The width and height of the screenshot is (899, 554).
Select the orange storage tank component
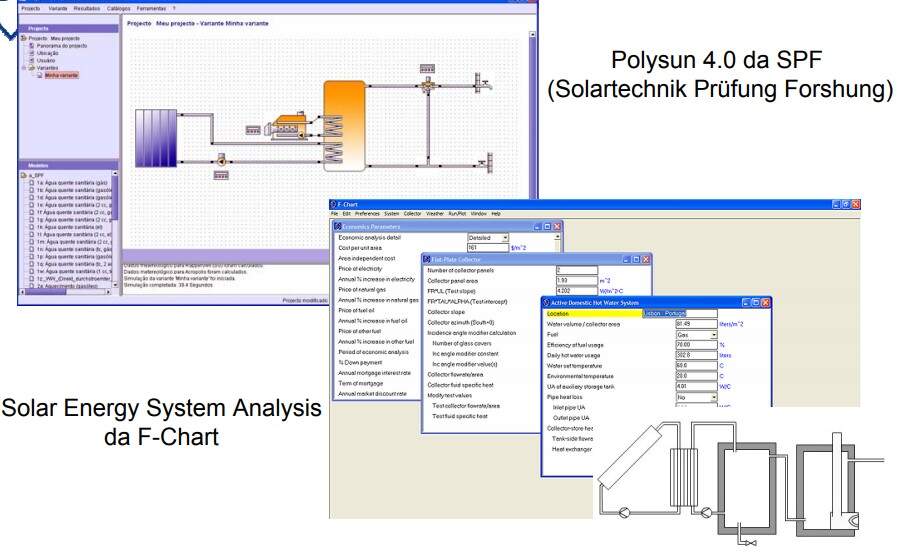tap(345, 125)
